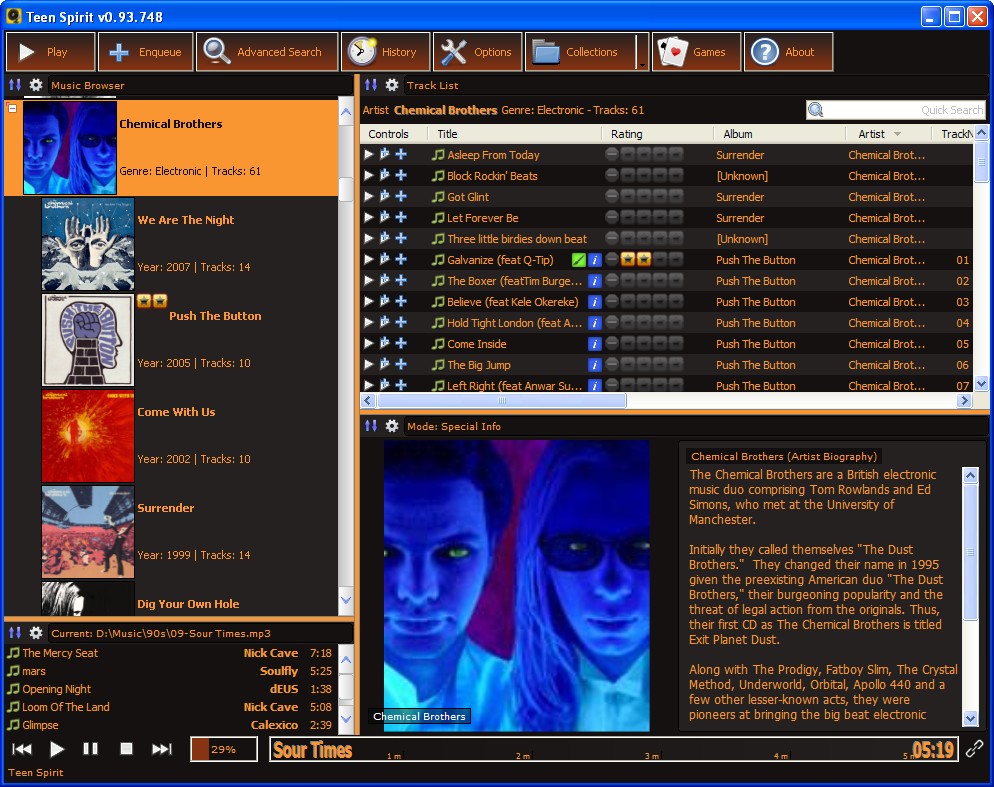Open the Collections button

(580, 52)
